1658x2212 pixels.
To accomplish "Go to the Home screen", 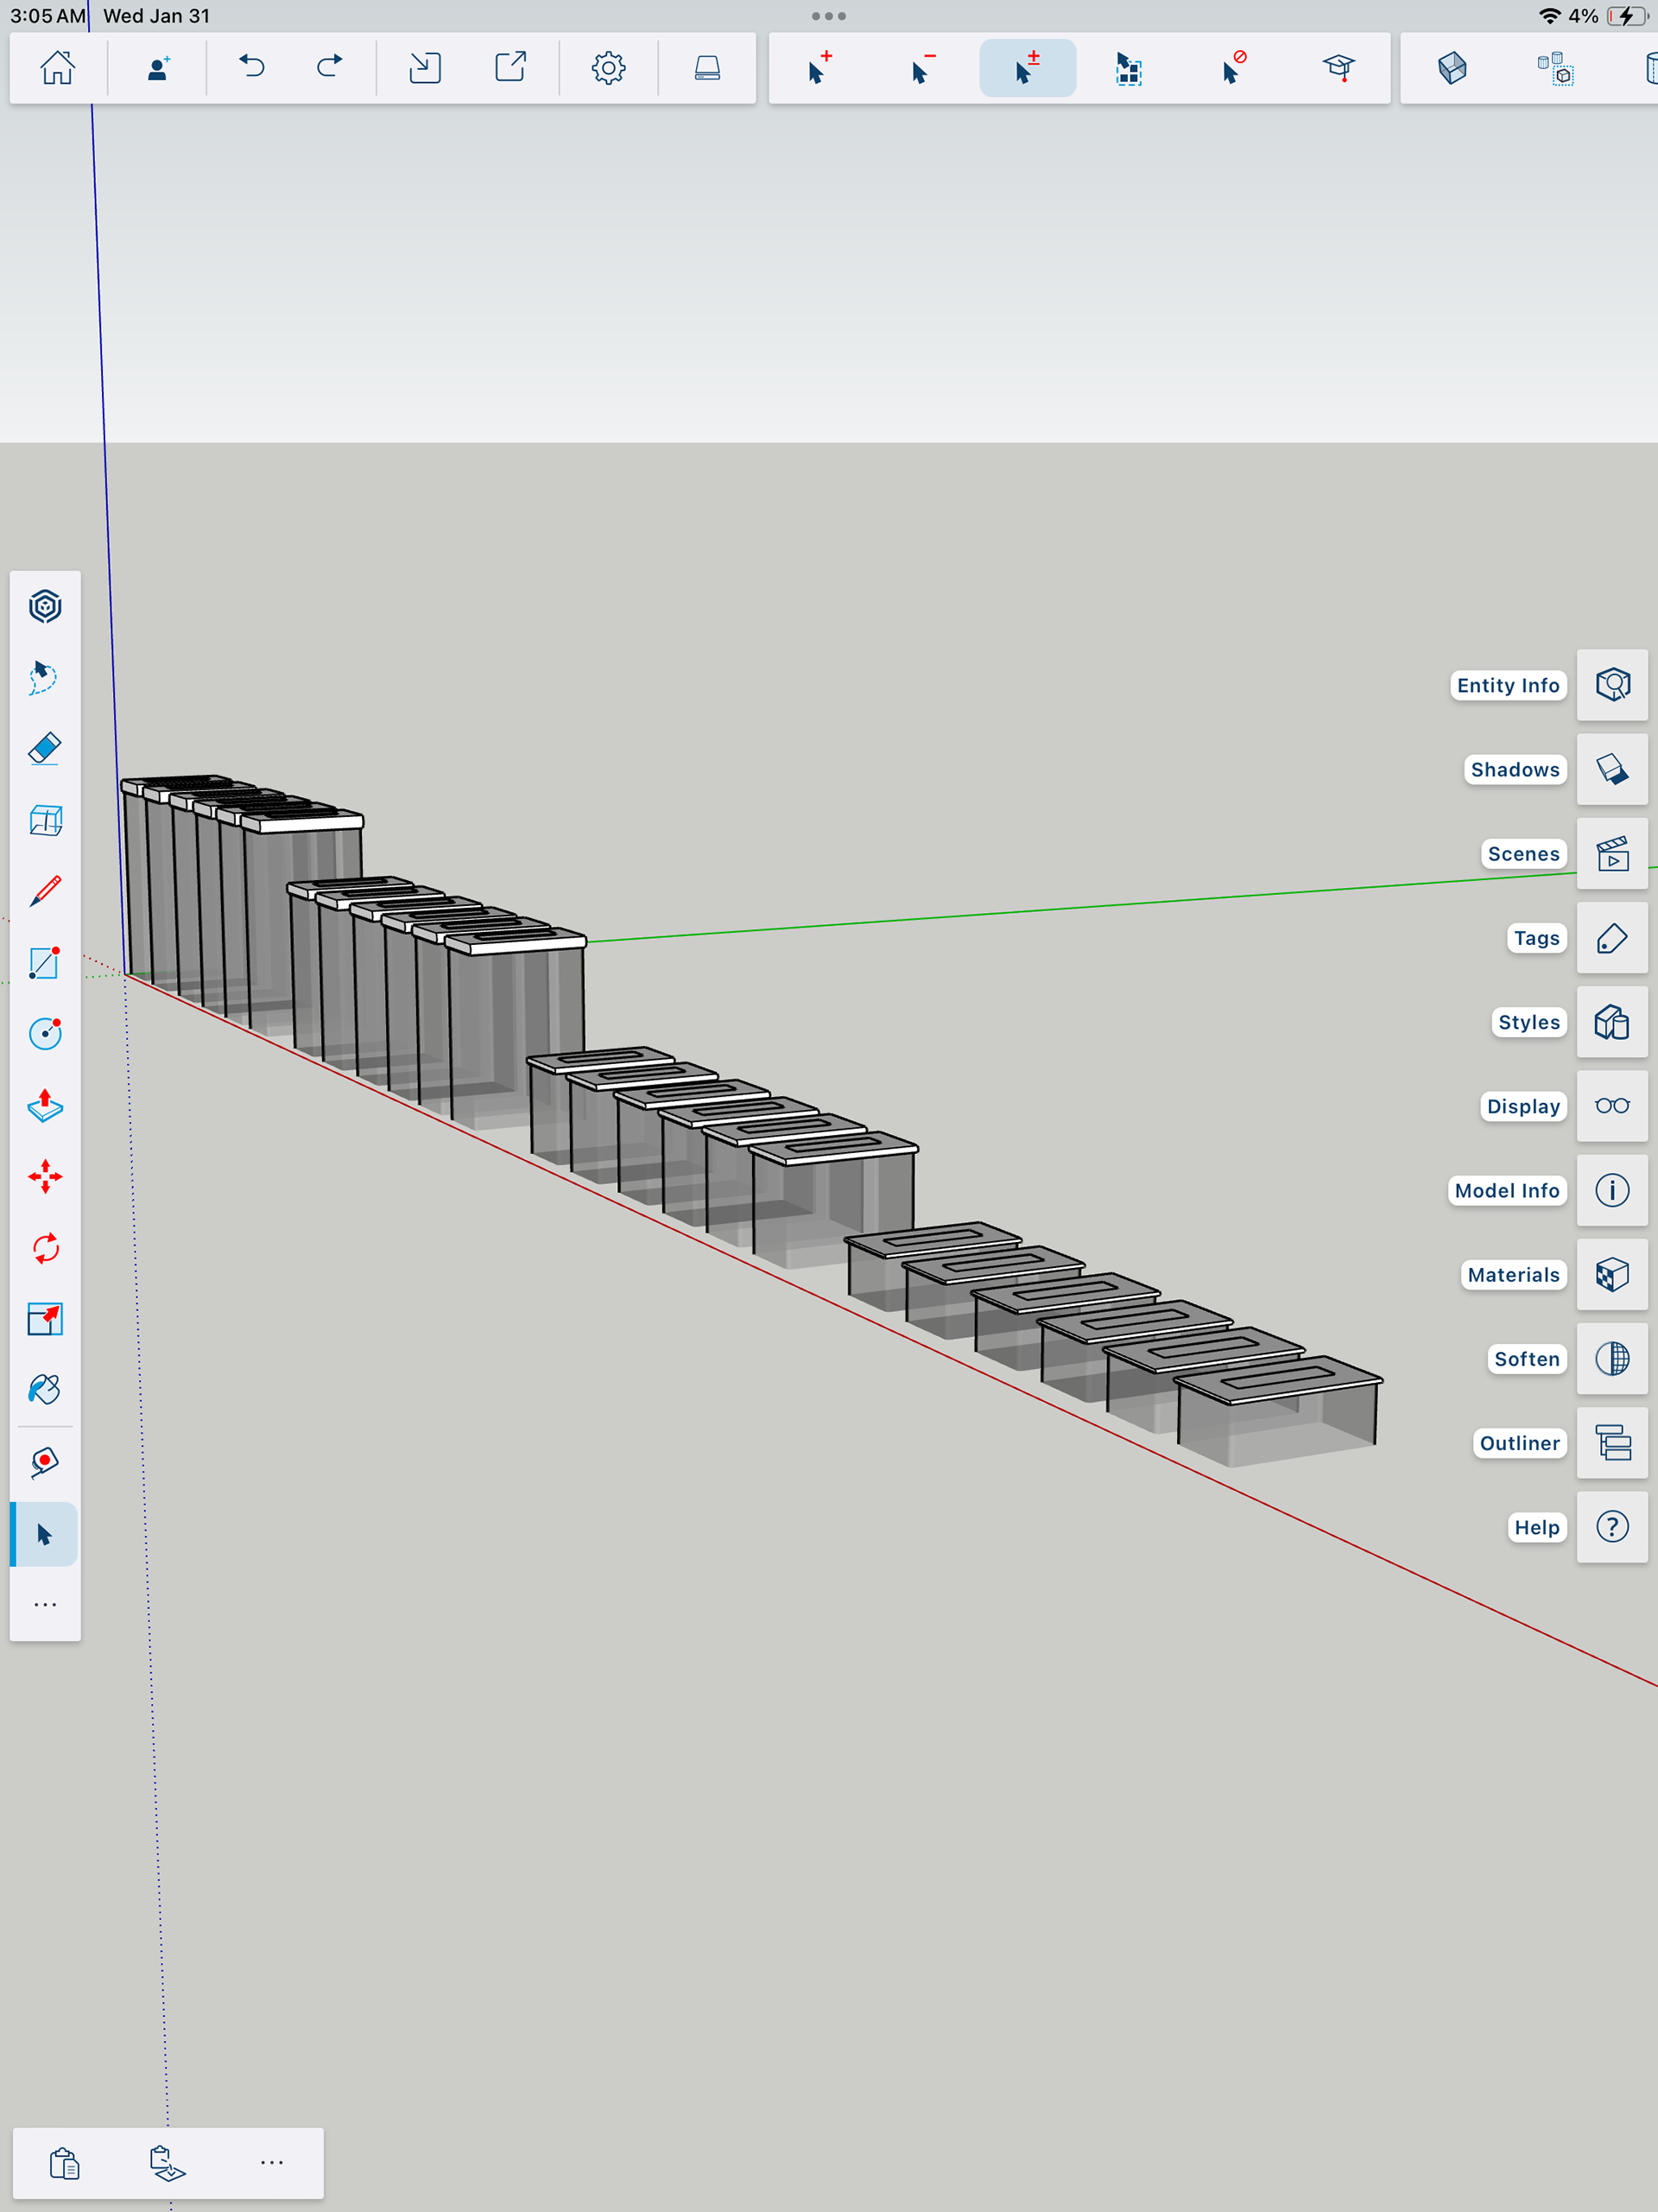I will [57, 68].
